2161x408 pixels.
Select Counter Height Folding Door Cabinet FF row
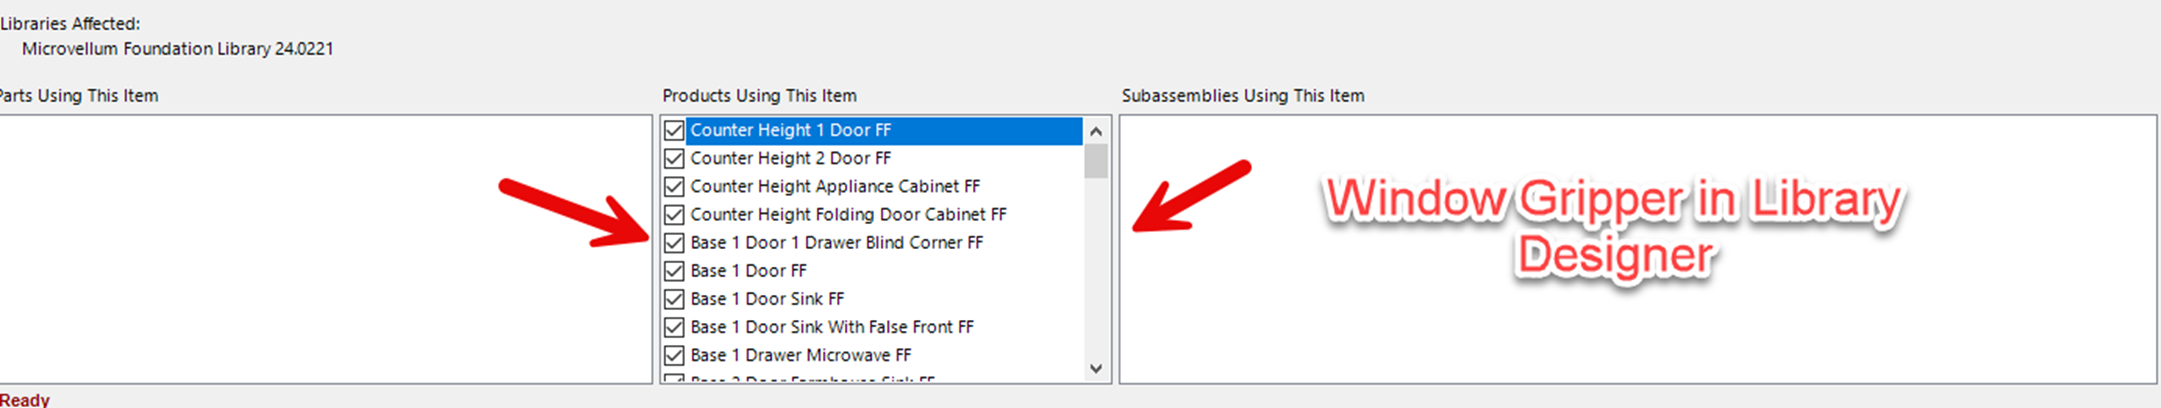click(848, 214)
